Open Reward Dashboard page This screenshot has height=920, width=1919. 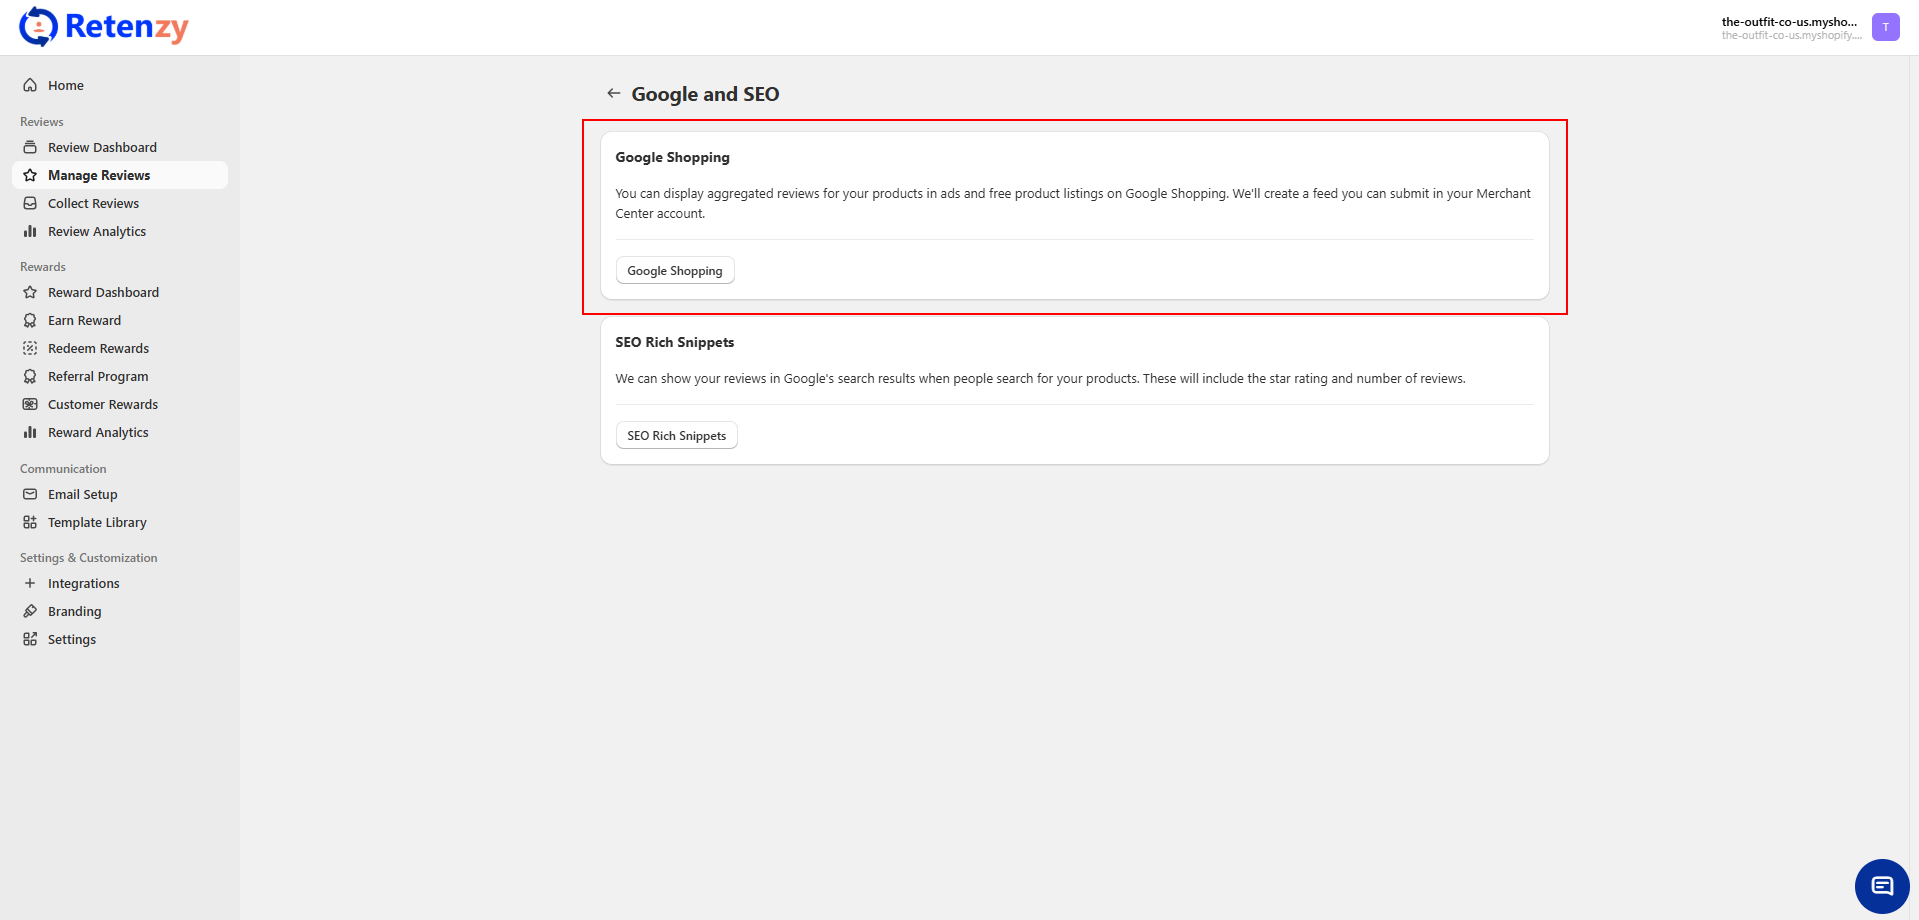tap(103, 293)
